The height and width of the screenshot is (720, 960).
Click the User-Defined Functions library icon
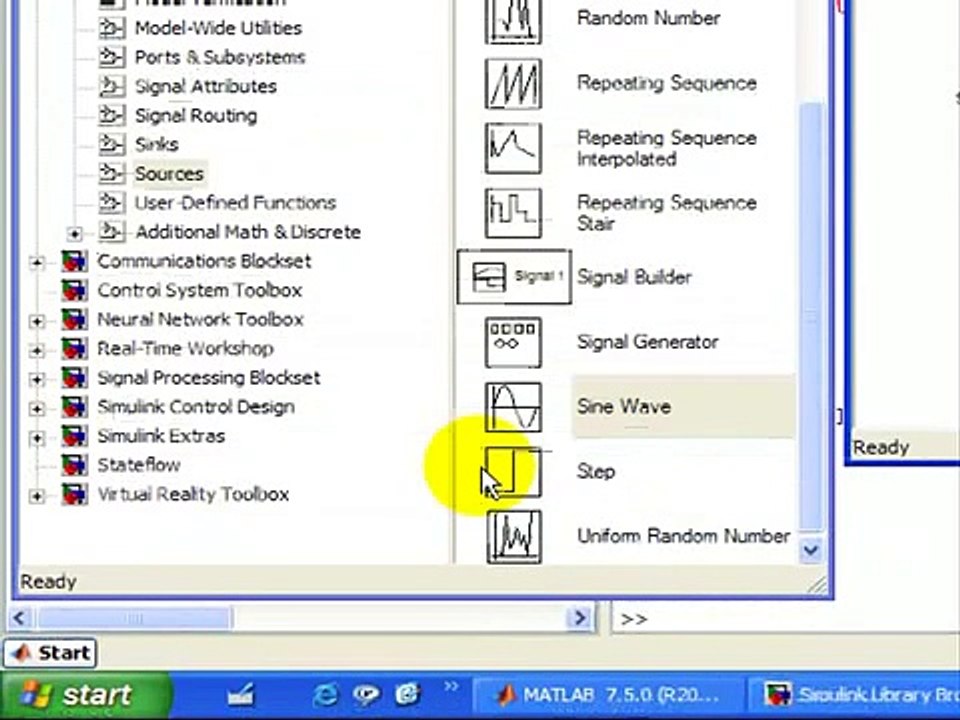click(111, 203)
